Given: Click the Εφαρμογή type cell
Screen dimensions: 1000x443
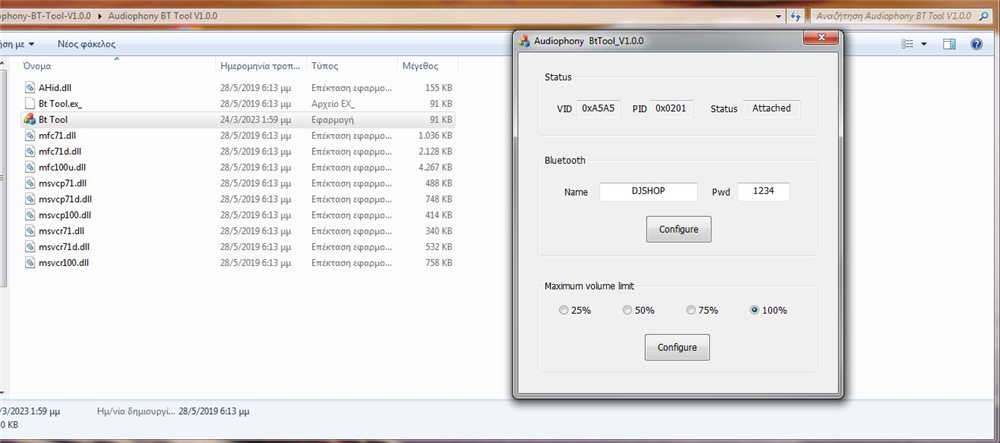Looking at the screenshot, I should (332, 120).
